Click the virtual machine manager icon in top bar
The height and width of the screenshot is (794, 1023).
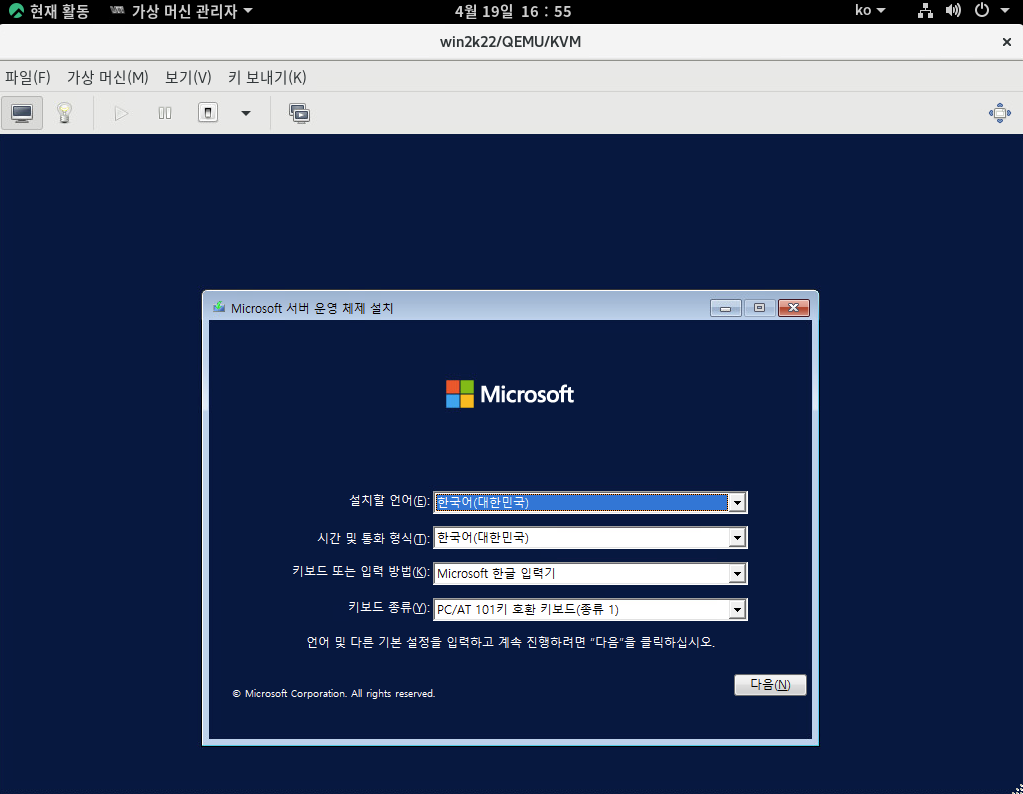[x=117, y=10]
